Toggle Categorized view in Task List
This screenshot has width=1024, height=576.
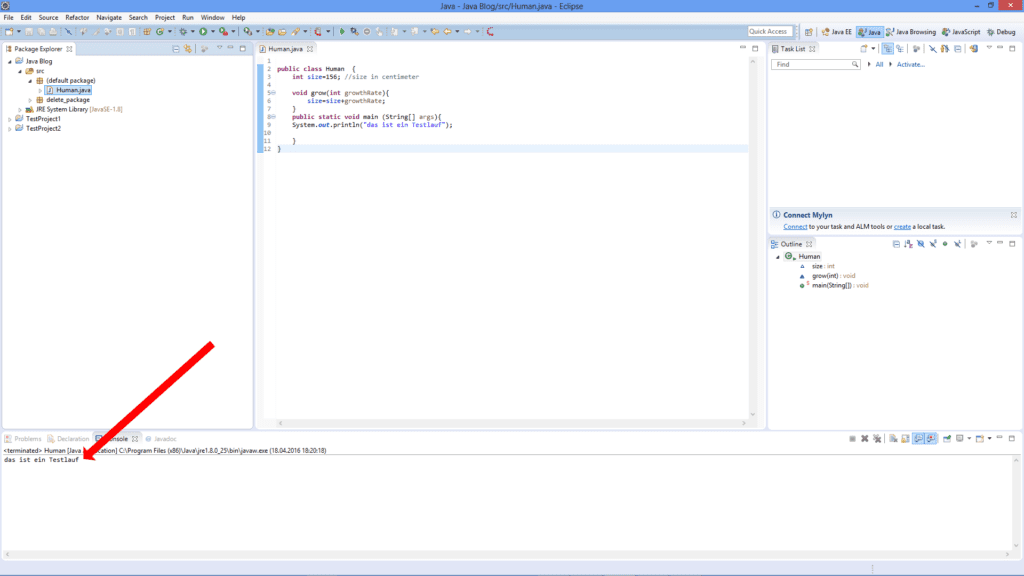(x=888, y=48)
